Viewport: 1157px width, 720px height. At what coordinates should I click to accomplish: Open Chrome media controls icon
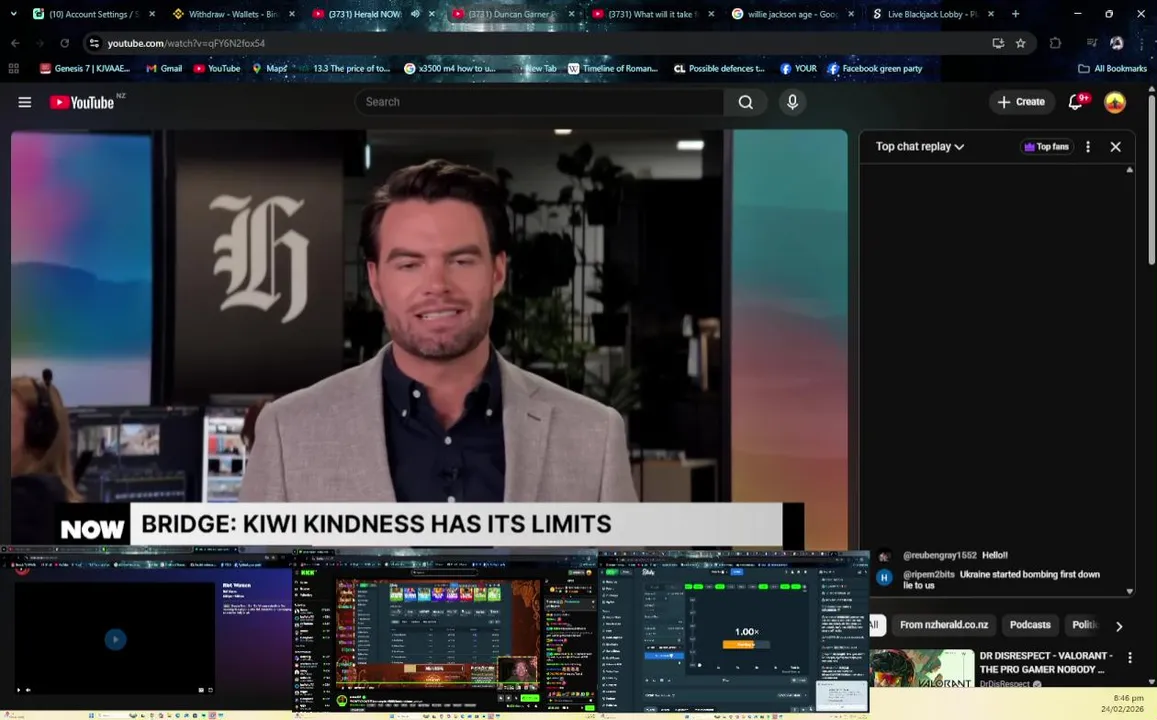coord(1092,44)
